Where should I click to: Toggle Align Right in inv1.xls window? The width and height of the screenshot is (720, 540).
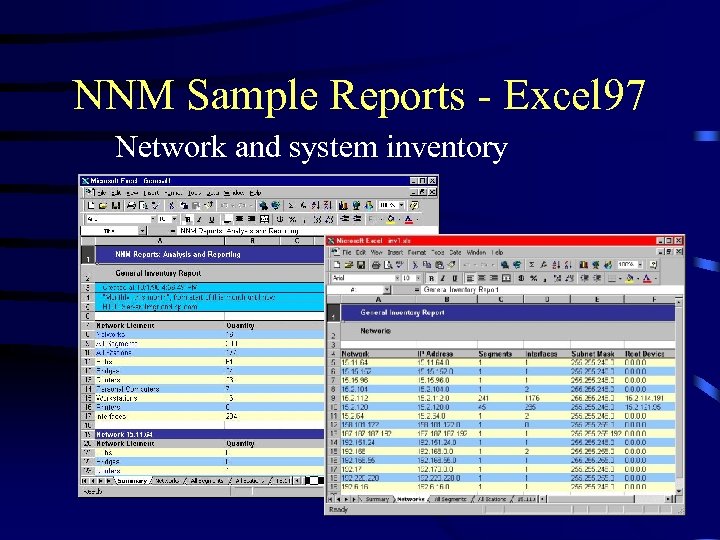(x=494, y=278)
